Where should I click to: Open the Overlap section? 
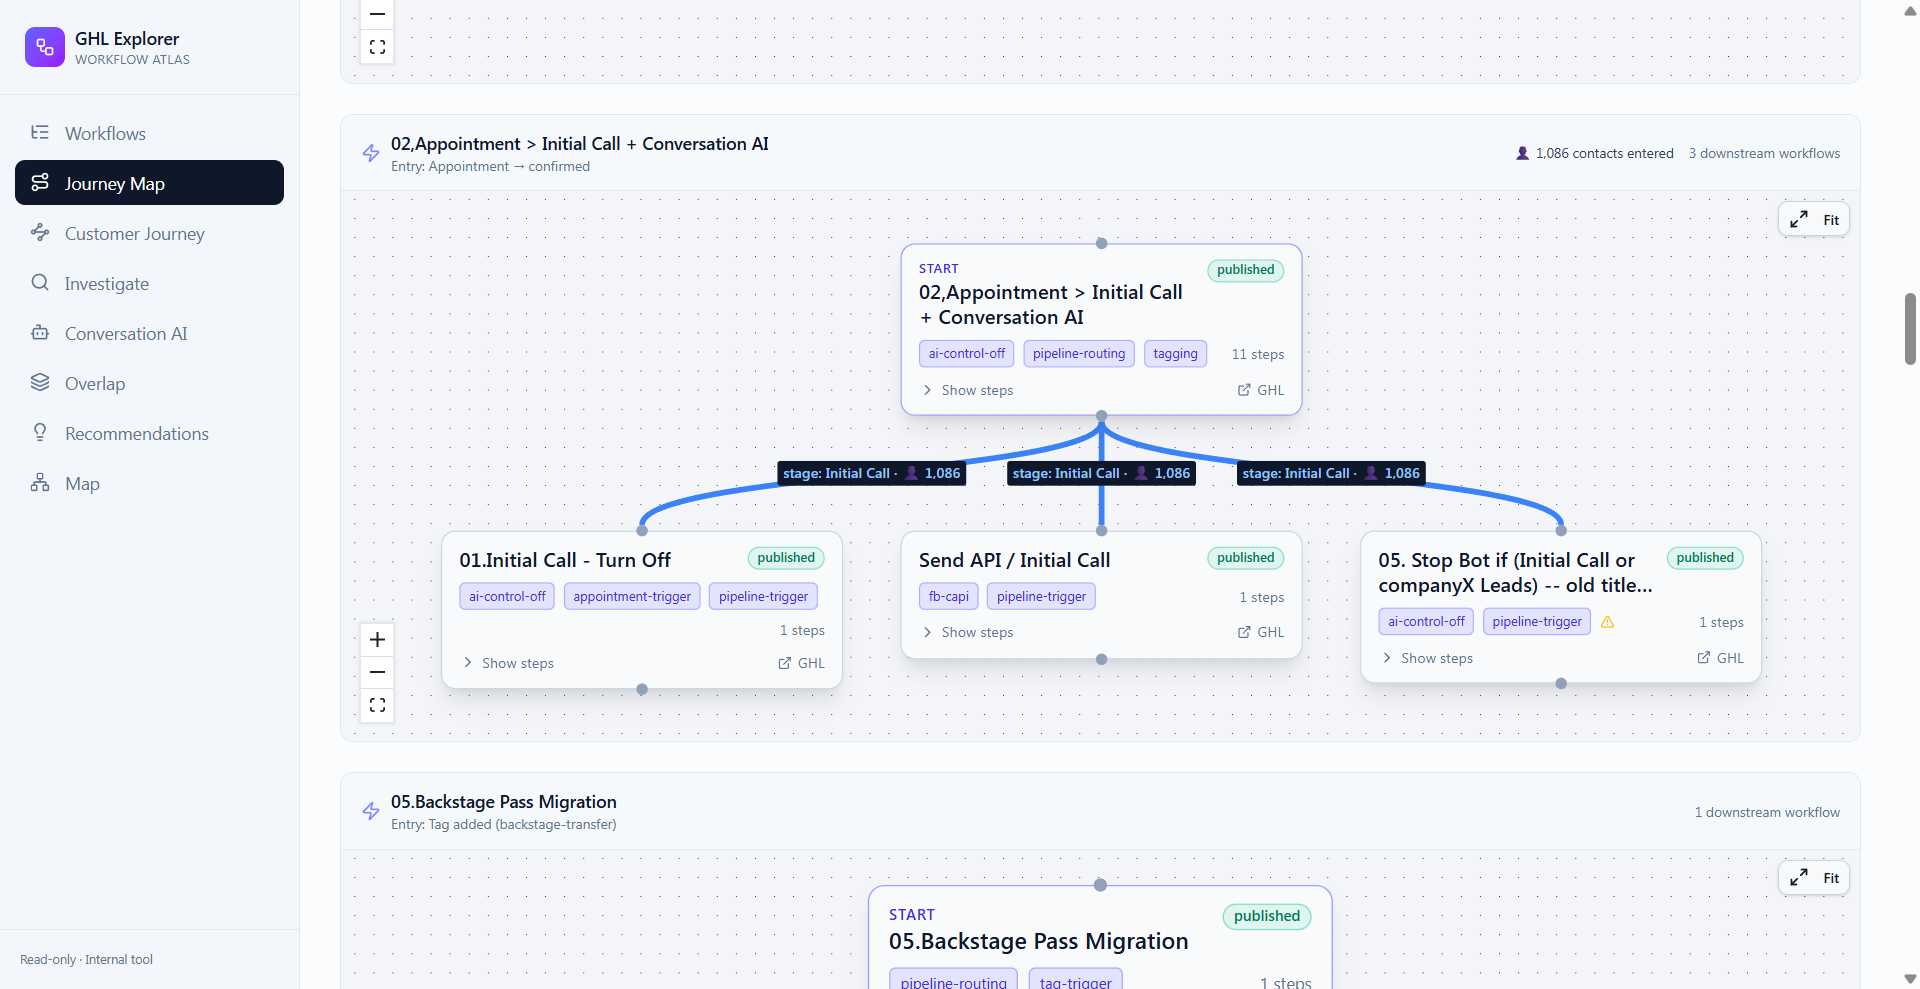150,383
